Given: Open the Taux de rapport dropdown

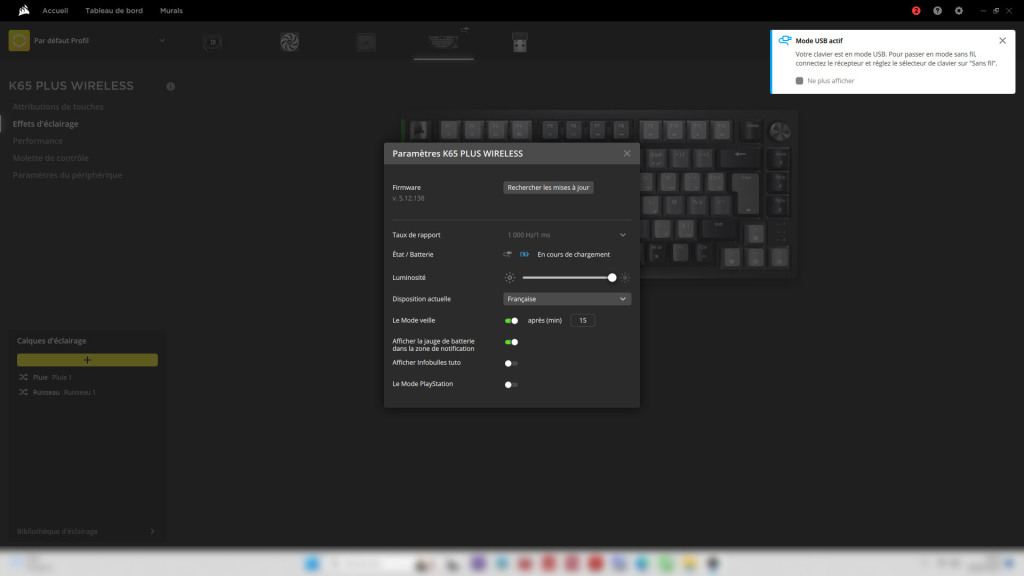Looking at the screenshot, I should click(567, 234).
